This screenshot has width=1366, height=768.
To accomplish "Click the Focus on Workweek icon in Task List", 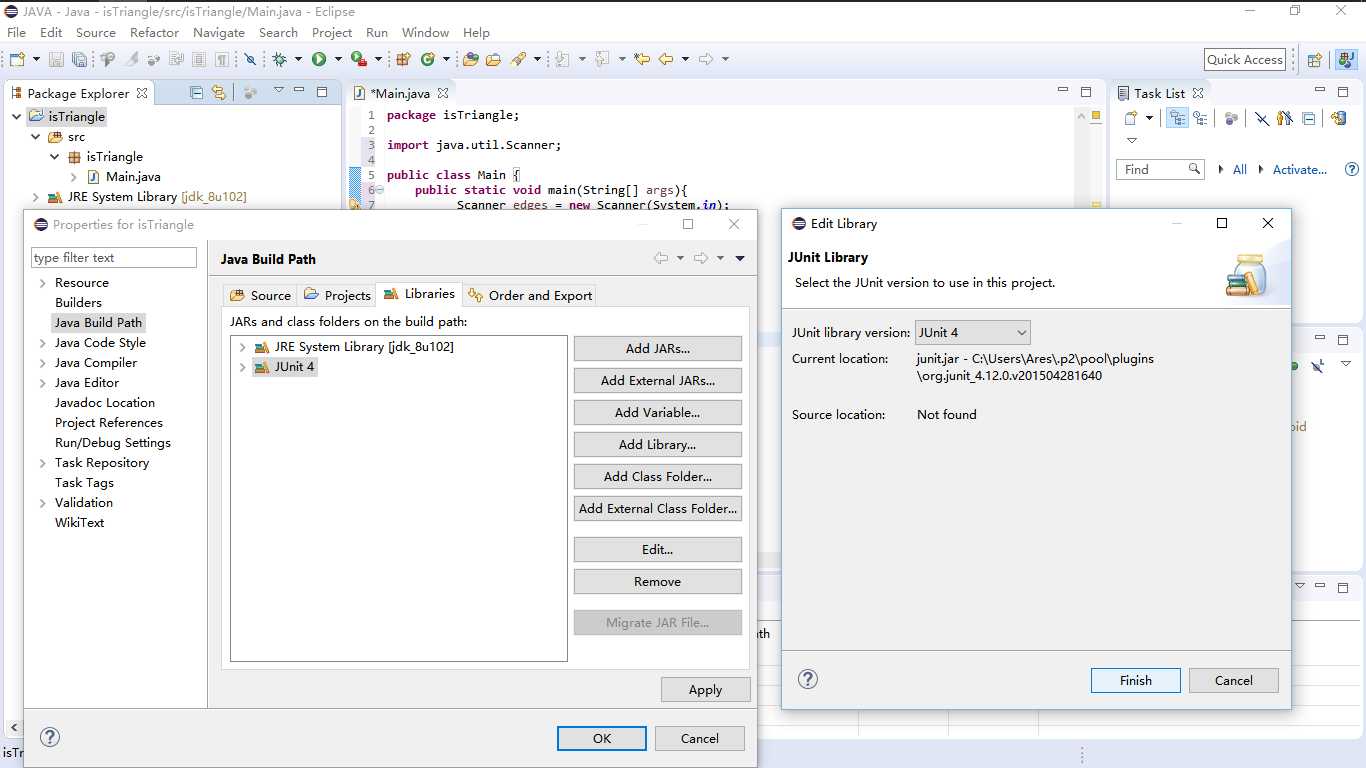I will [x=1231, y=118].
